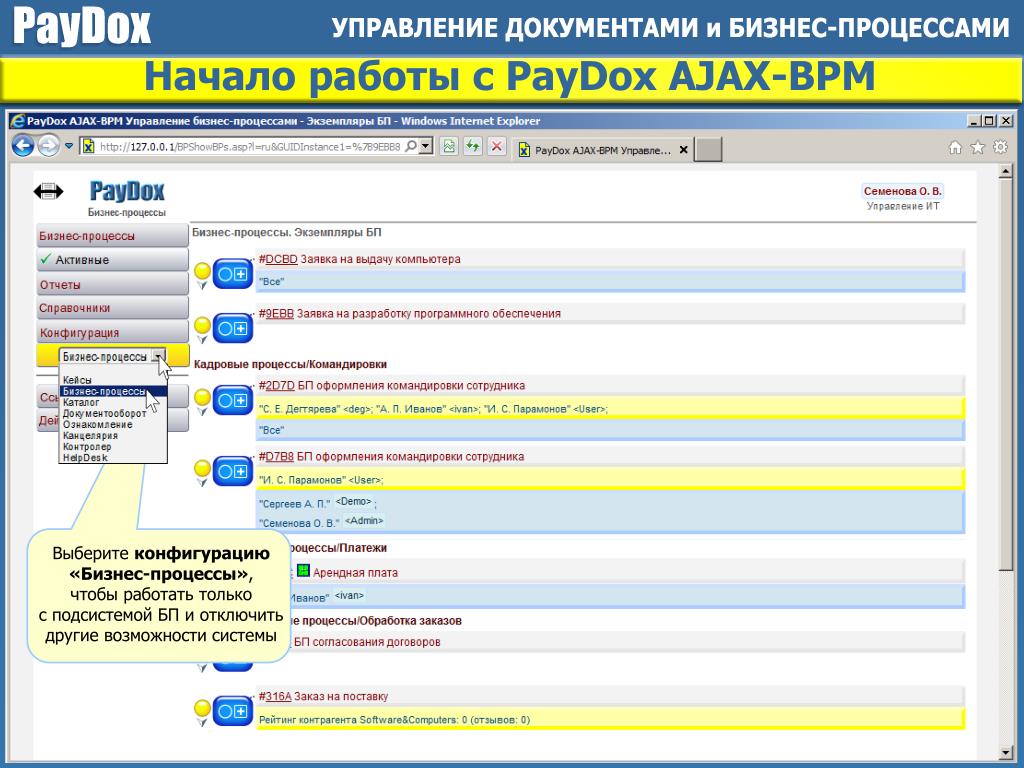
Task: Open the Конфигурация sidebar menu
Action: pyautogui.click(x=112, y=332)
